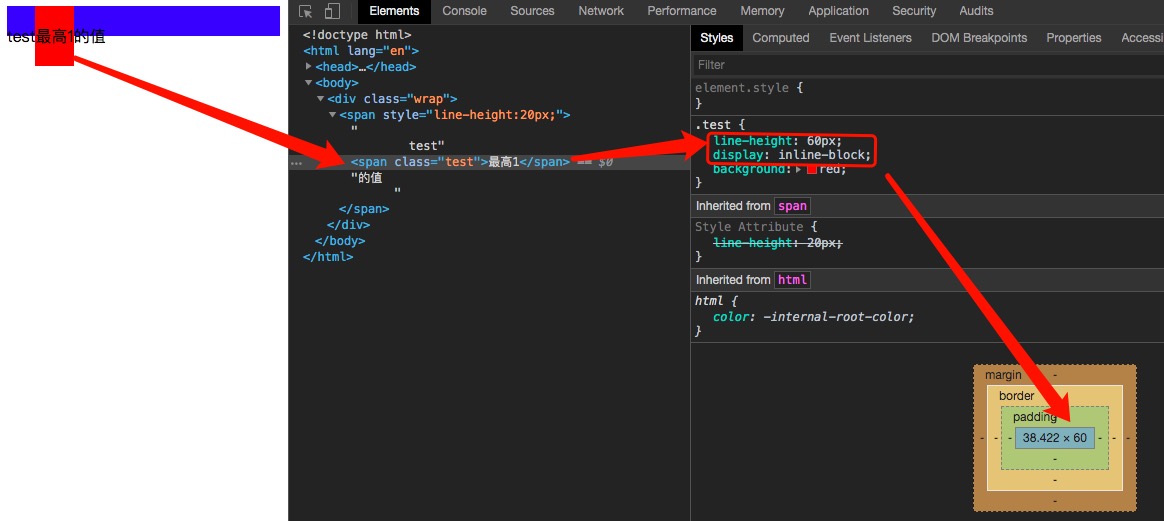Click the Inherited from span link
Screen dimensions: 1164x521
[792, 206]
